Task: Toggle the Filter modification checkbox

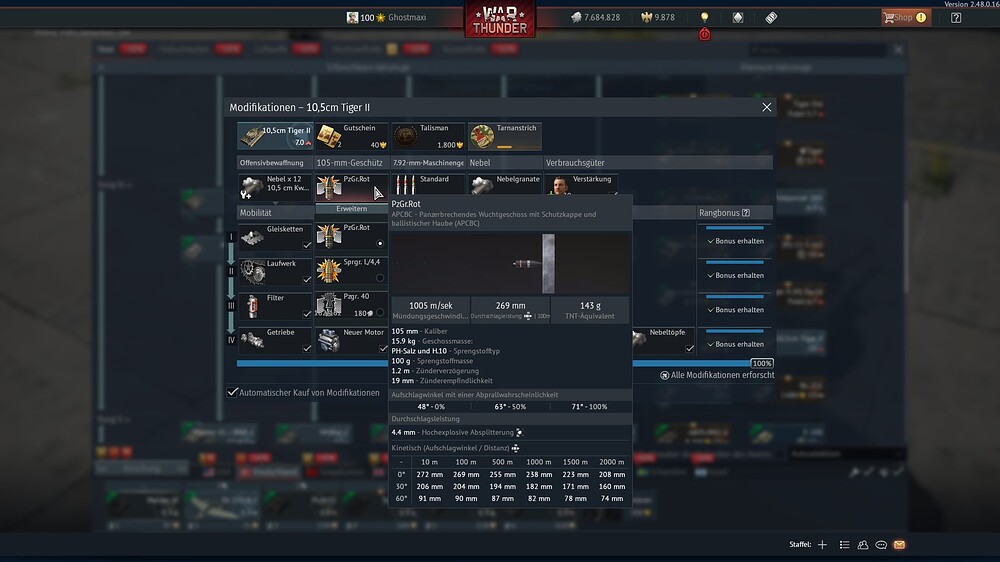Action: pos(307,314)
